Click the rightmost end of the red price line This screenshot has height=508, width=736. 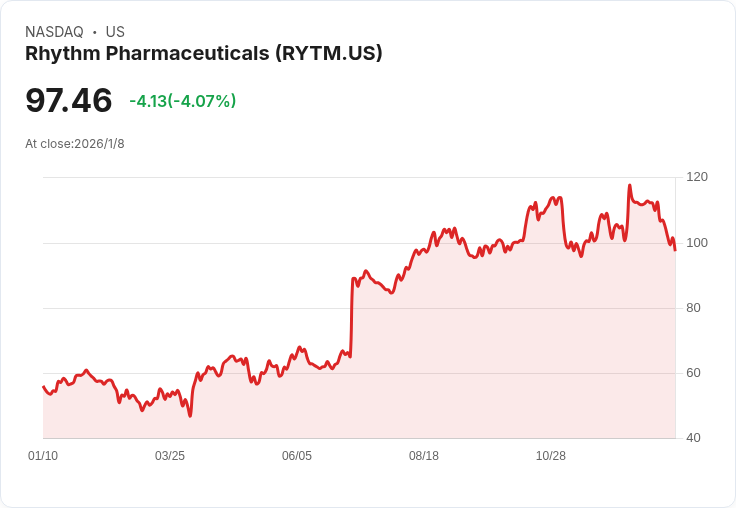(675, 250)
